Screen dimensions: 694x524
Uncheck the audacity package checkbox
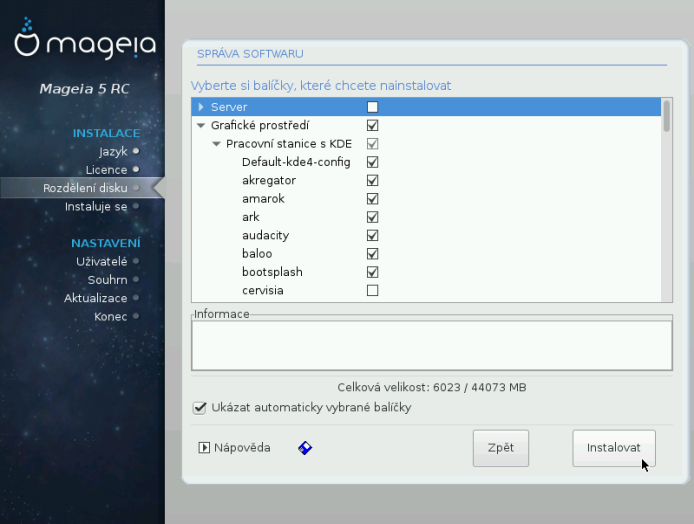click(x=372, y=235)
